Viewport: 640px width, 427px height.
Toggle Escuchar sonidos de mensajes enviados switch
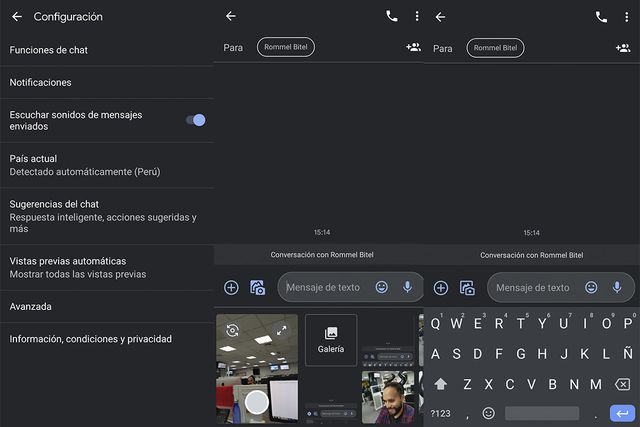[x=196, y=120]
